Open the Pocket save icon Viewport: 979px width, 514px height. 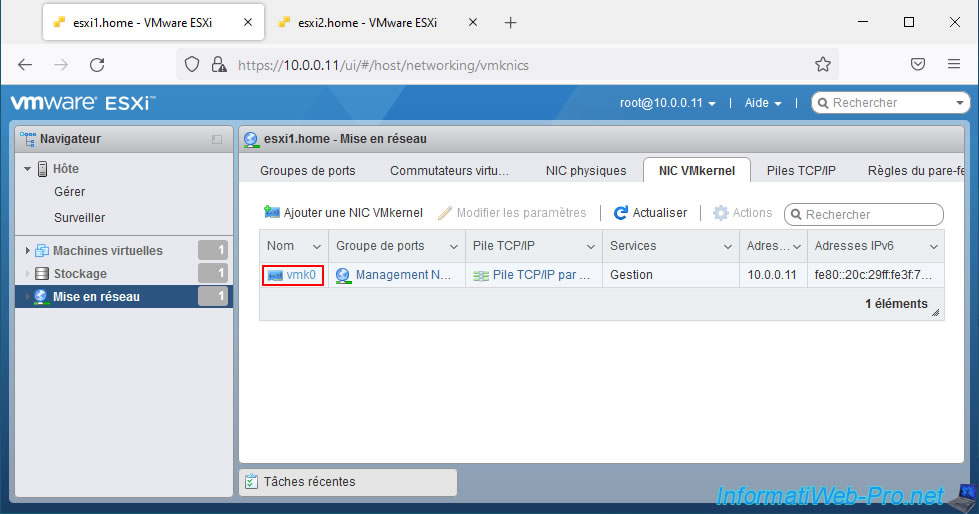(x=918, y=64)
